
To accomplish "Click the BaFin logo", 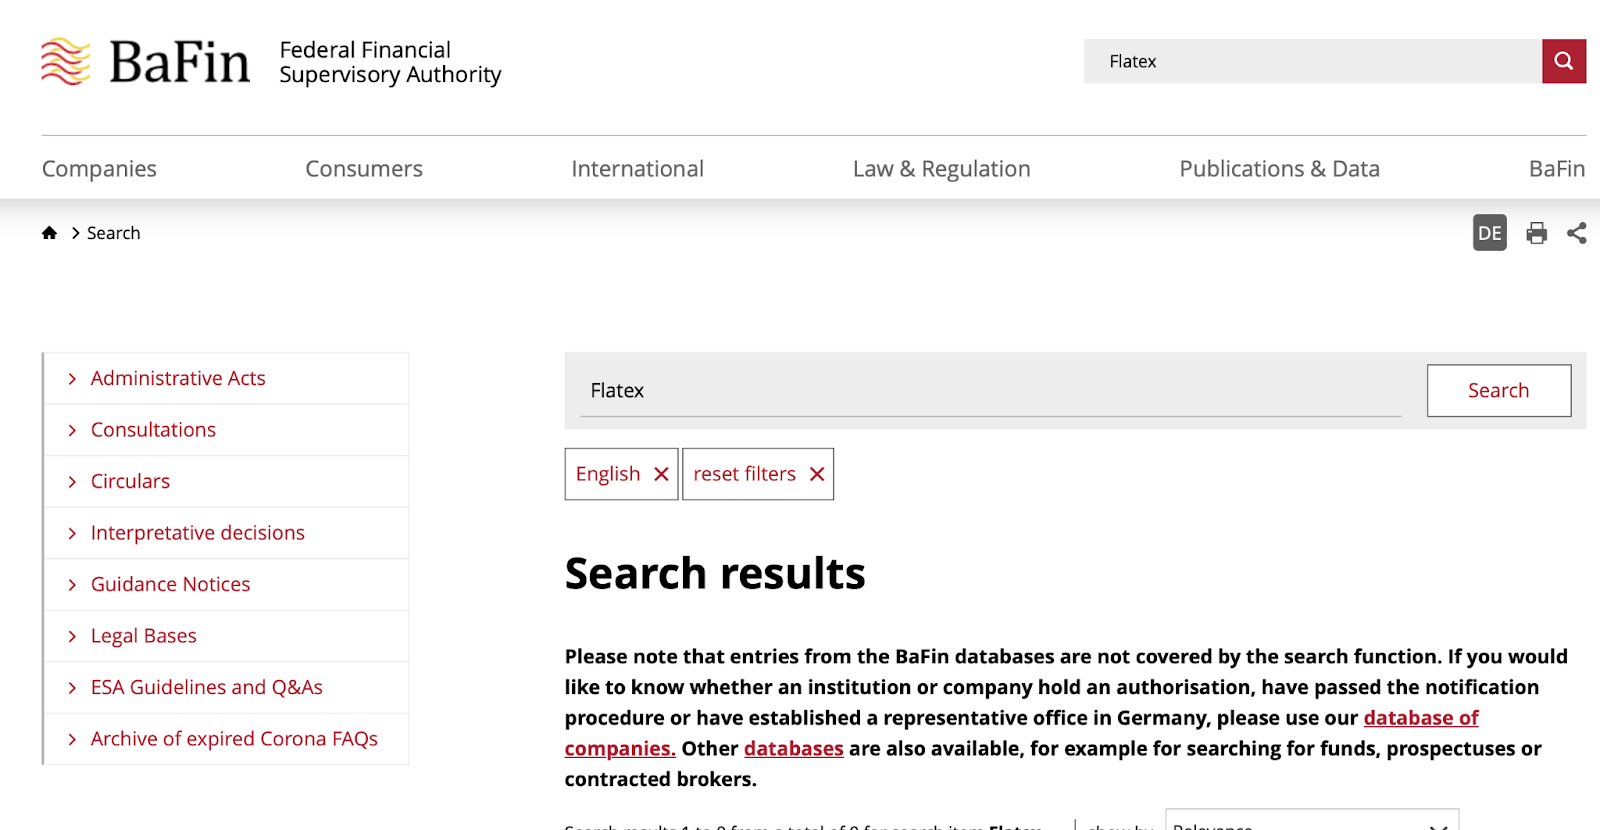I will click(145, 62).
